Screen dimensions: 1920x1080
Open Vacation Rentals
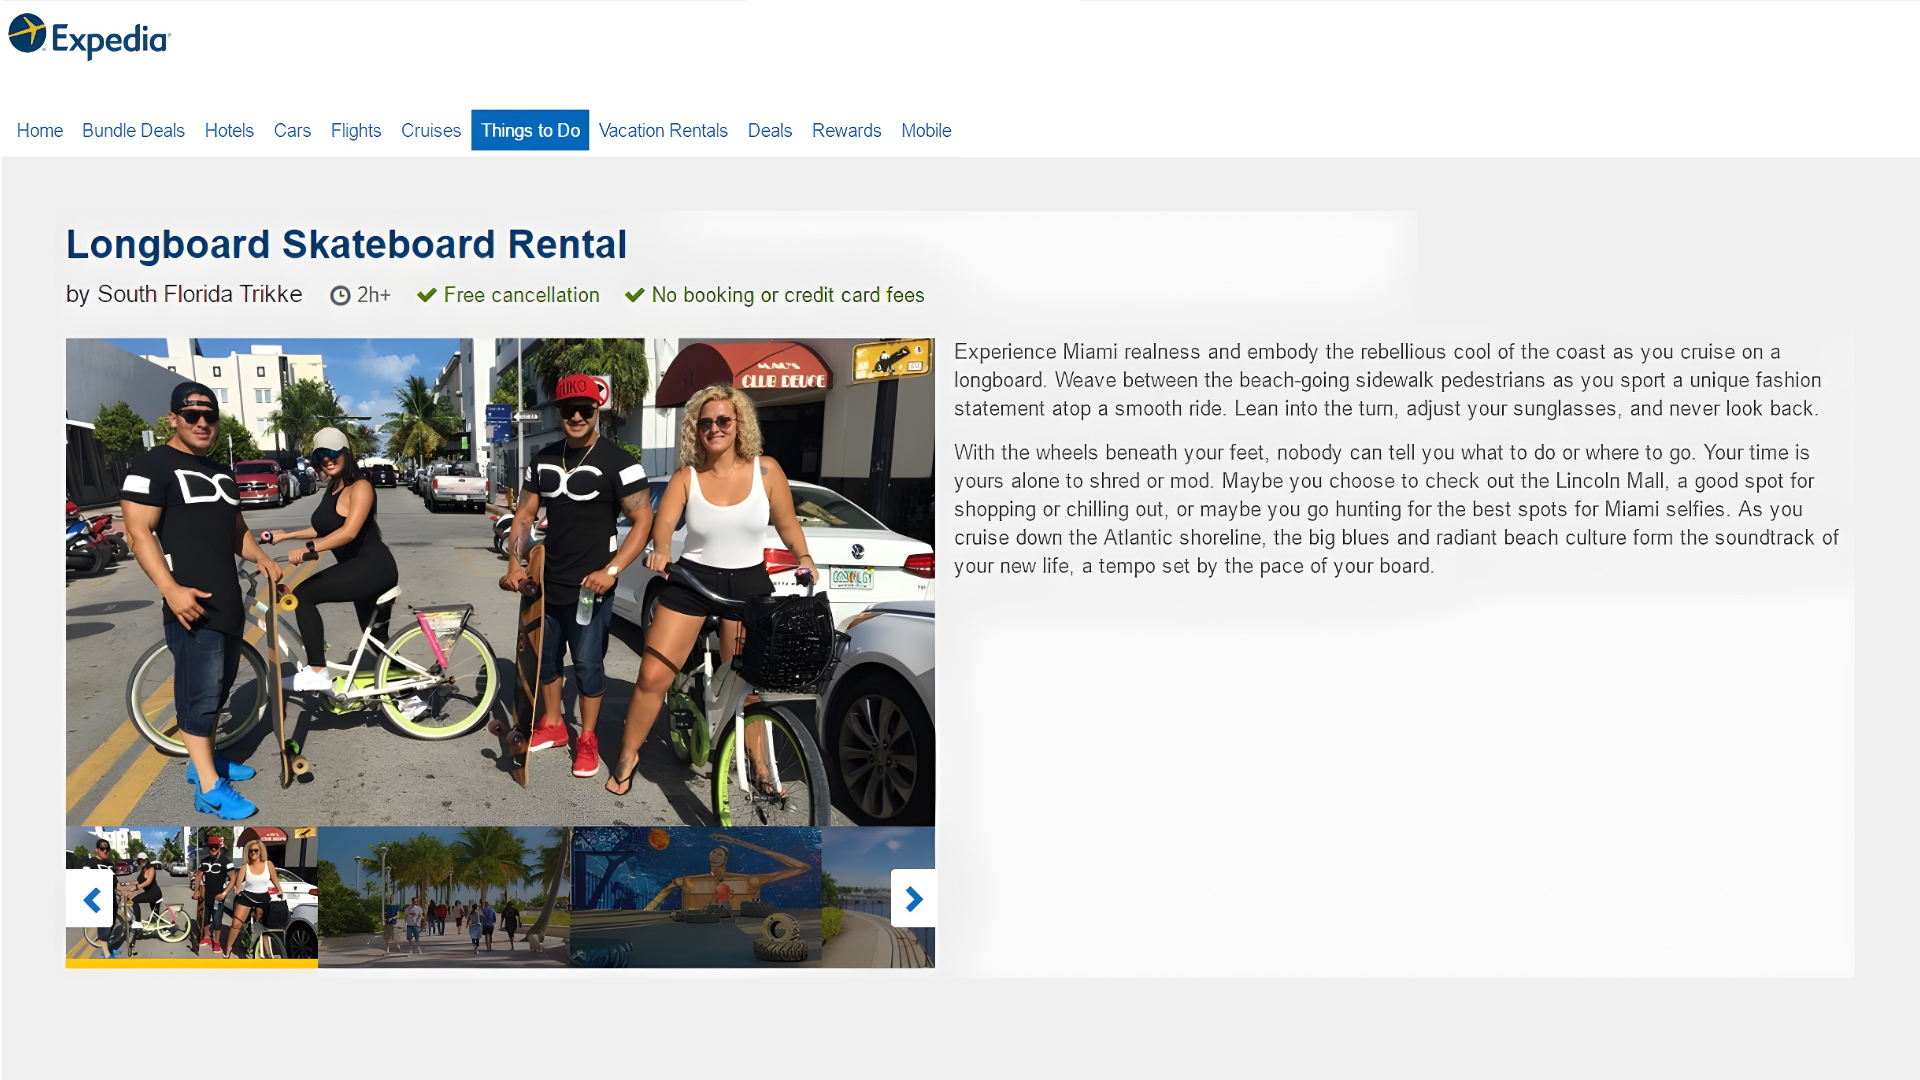pyautogui.click(x=663, y=131)
